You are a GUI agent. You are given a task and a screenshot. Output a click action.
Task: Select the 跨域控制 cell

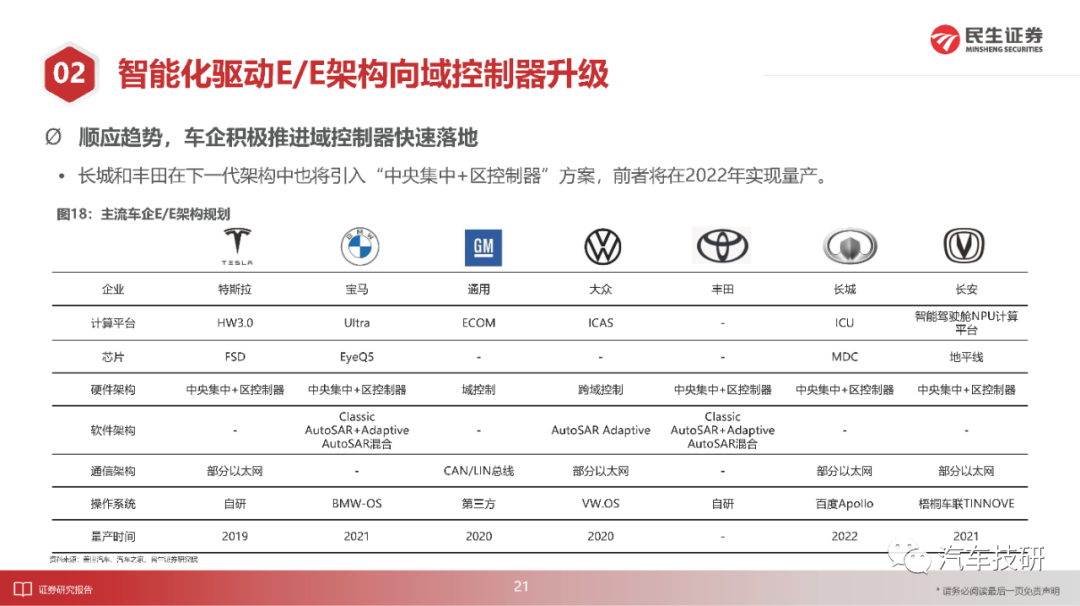pyautogui.click(x=601, y=390)
